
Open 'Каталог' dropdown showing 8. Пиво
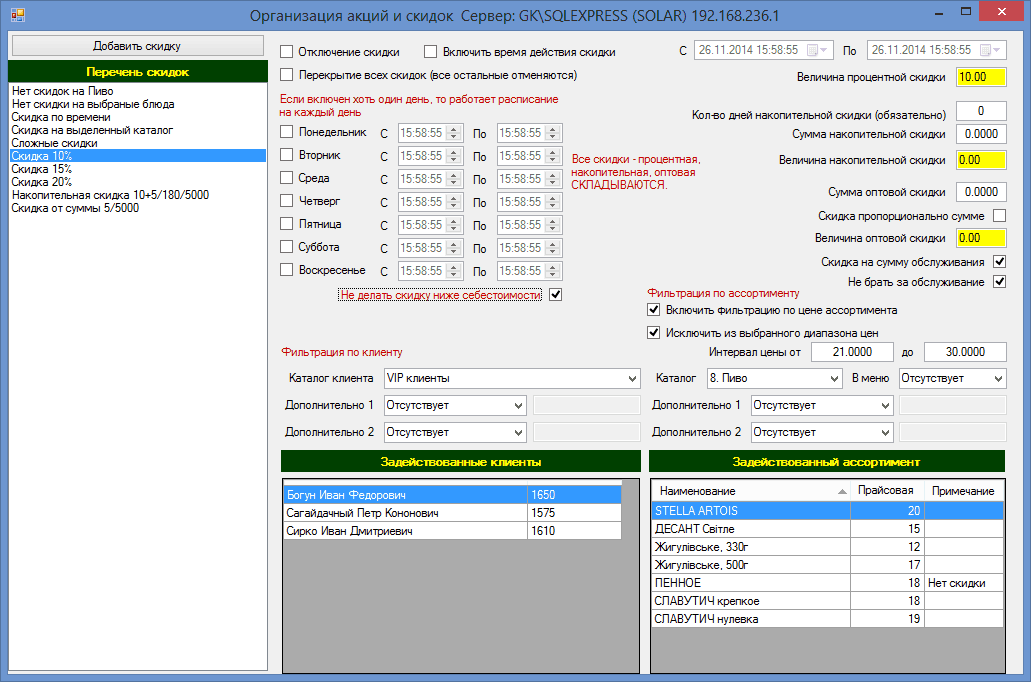coord(775,378)
